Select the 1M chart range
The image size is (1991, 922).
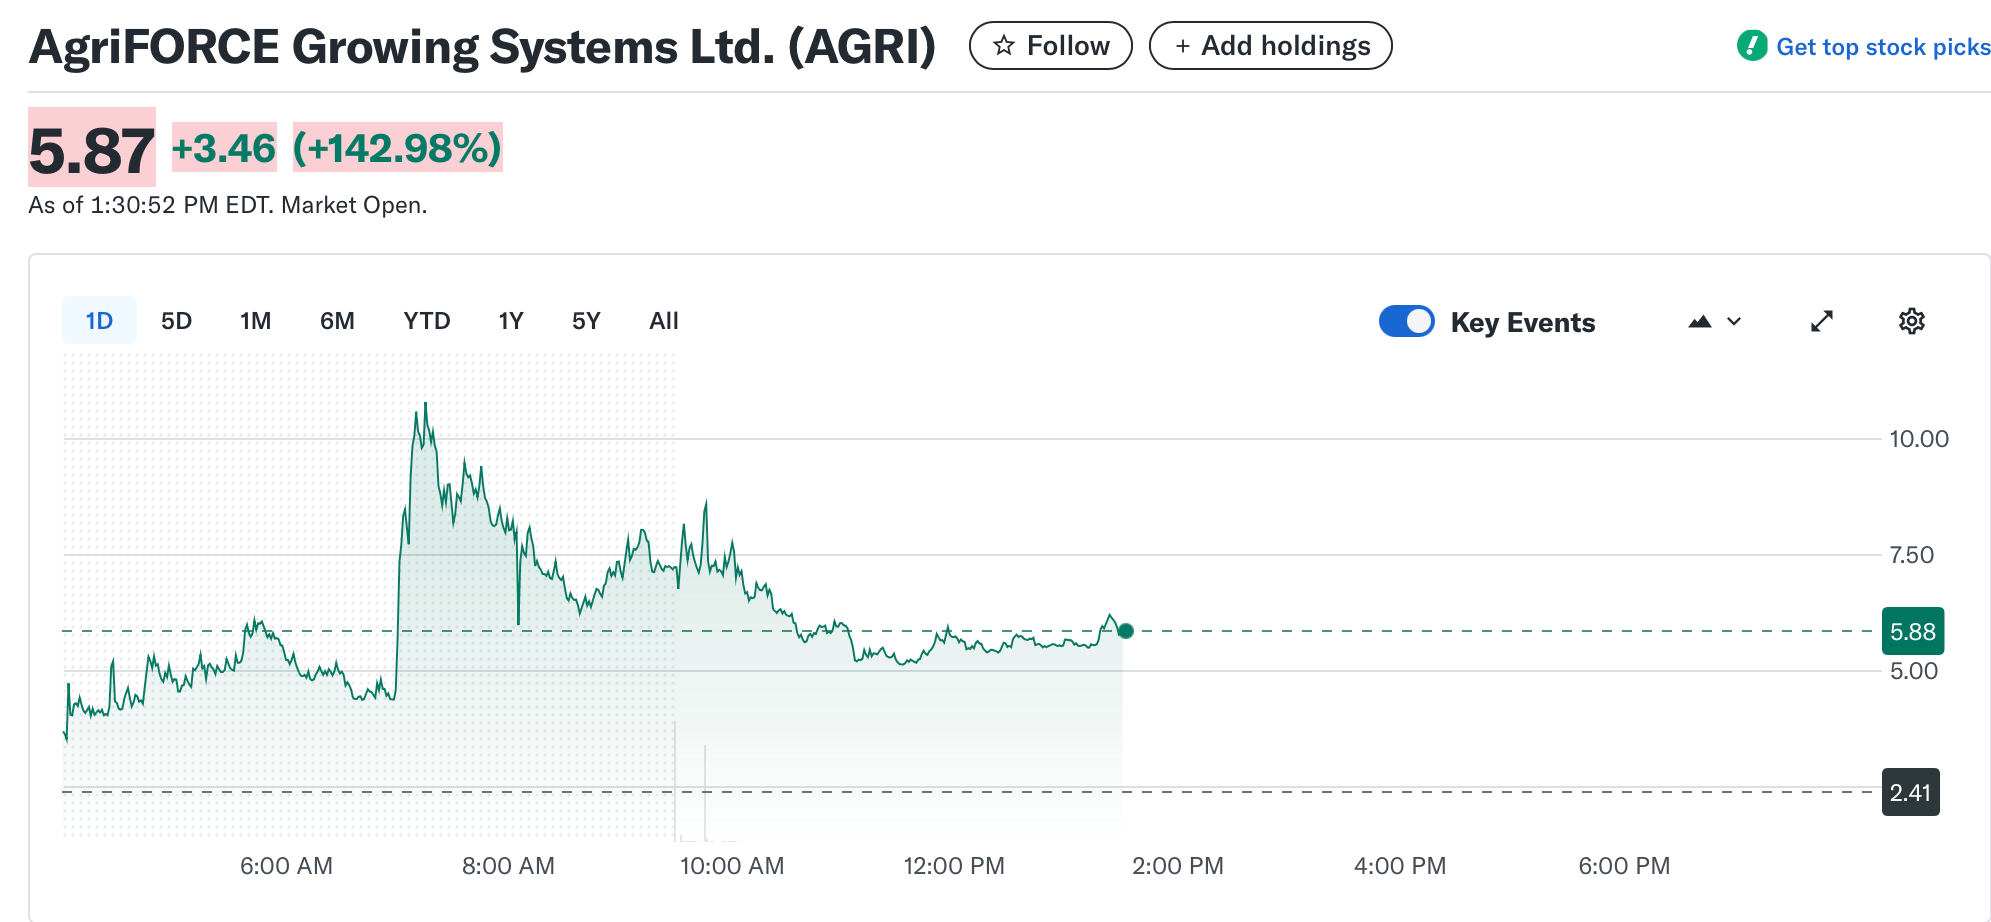coord(255,321)
